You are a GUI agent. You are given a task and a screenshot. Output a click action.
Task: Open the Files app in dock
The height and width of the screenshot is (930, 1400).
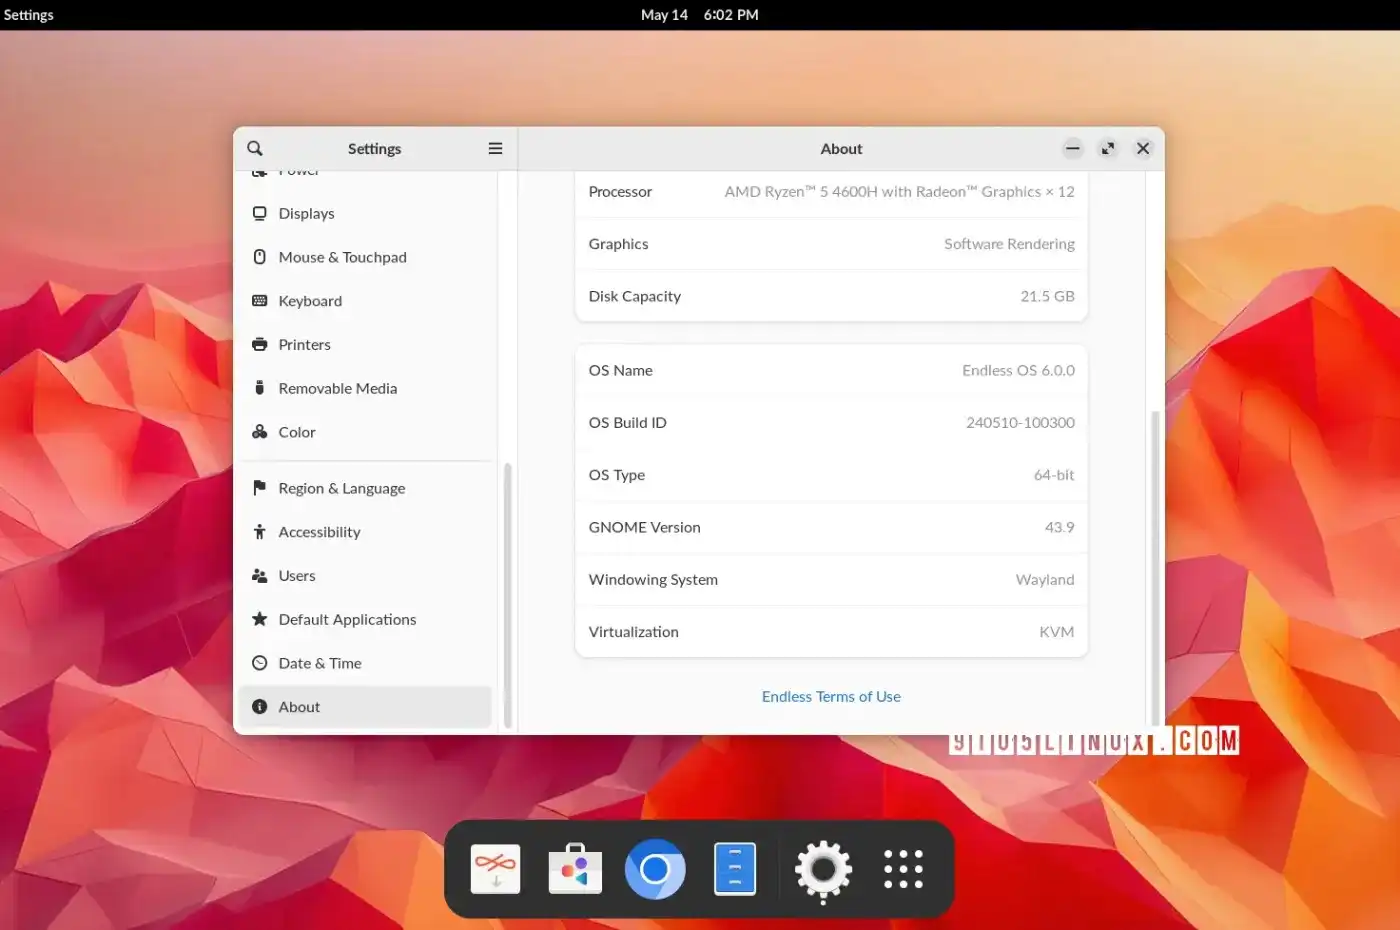click(735, 868)
